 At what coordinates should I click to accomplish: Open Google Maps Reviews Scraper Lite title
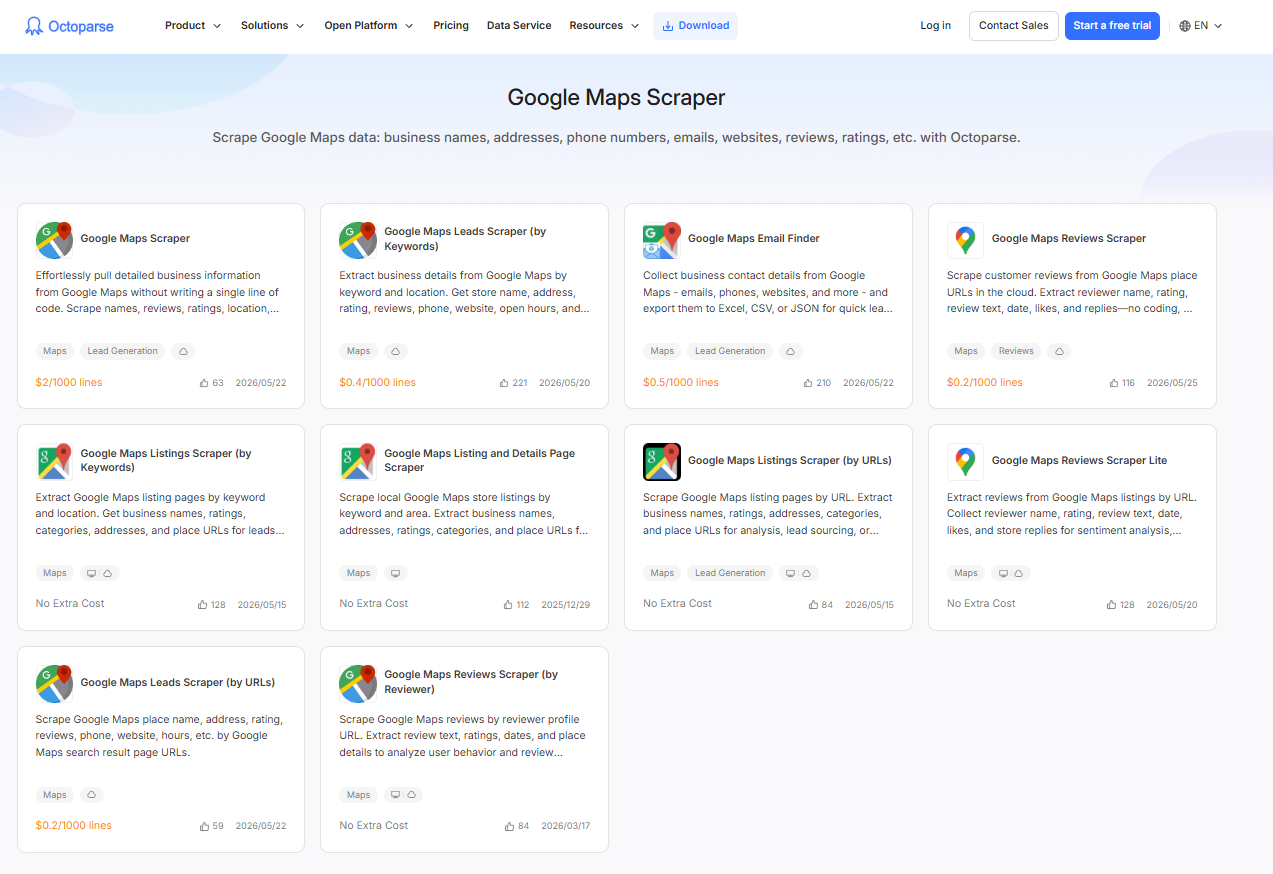(x=1079, y=461)
